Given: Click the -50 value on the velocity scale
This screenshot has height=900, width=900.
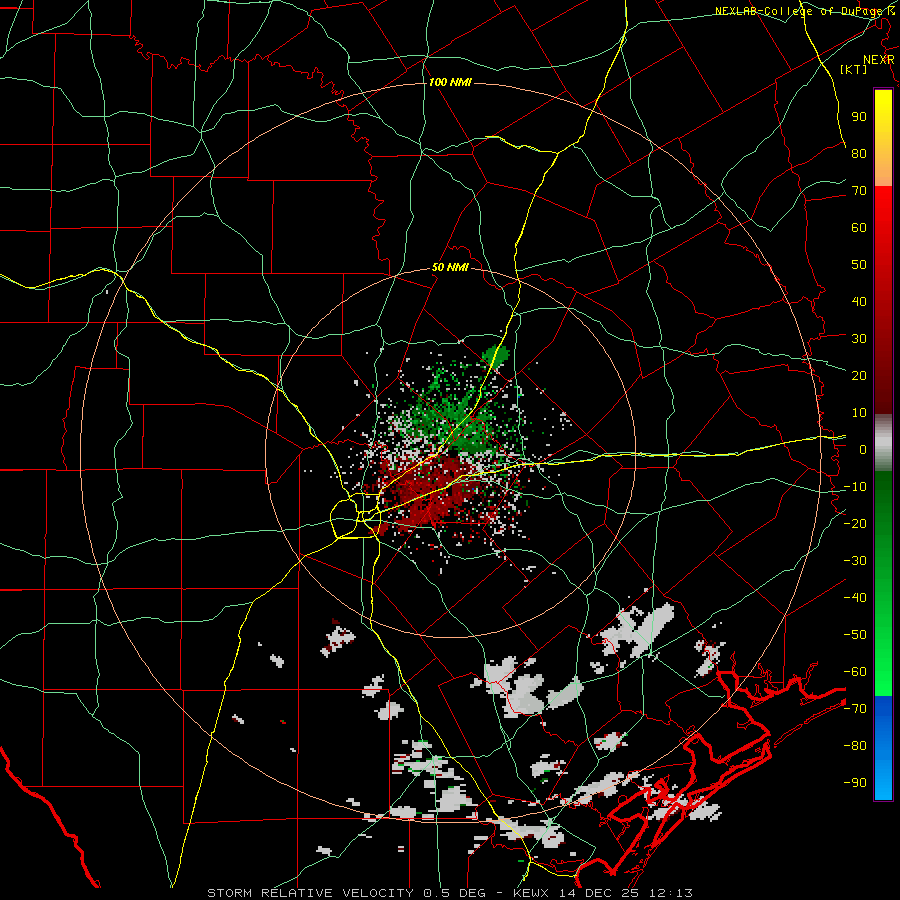Looking at the screenshot, I should 855,635.
